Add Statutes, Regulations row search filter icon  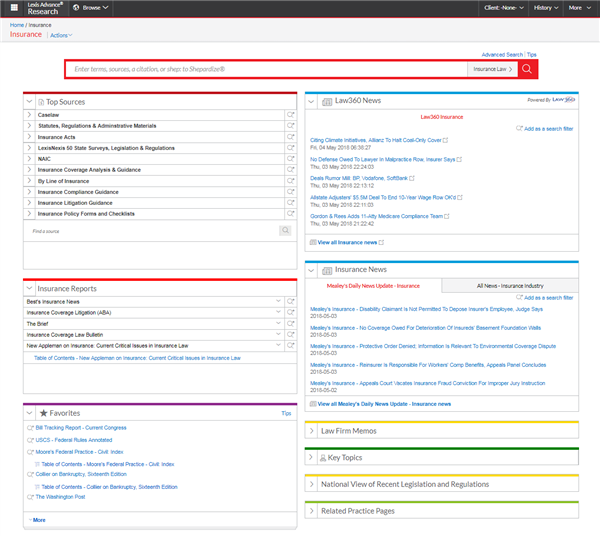[291, 125]
